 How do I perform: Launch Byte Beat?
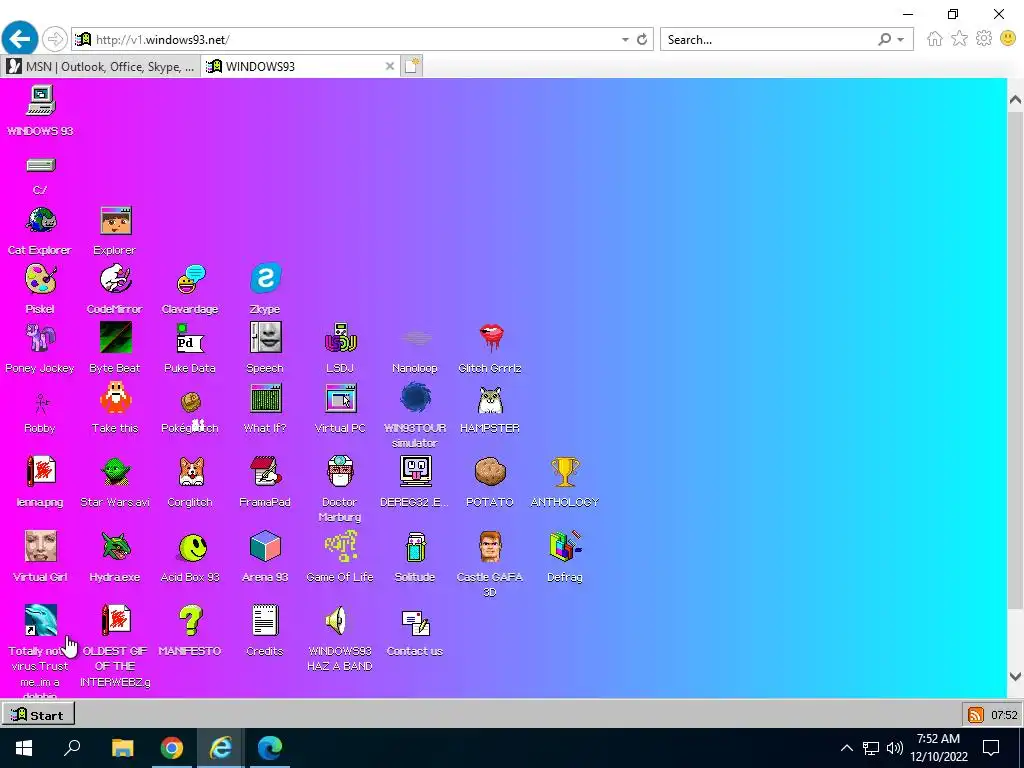(116, 338)
